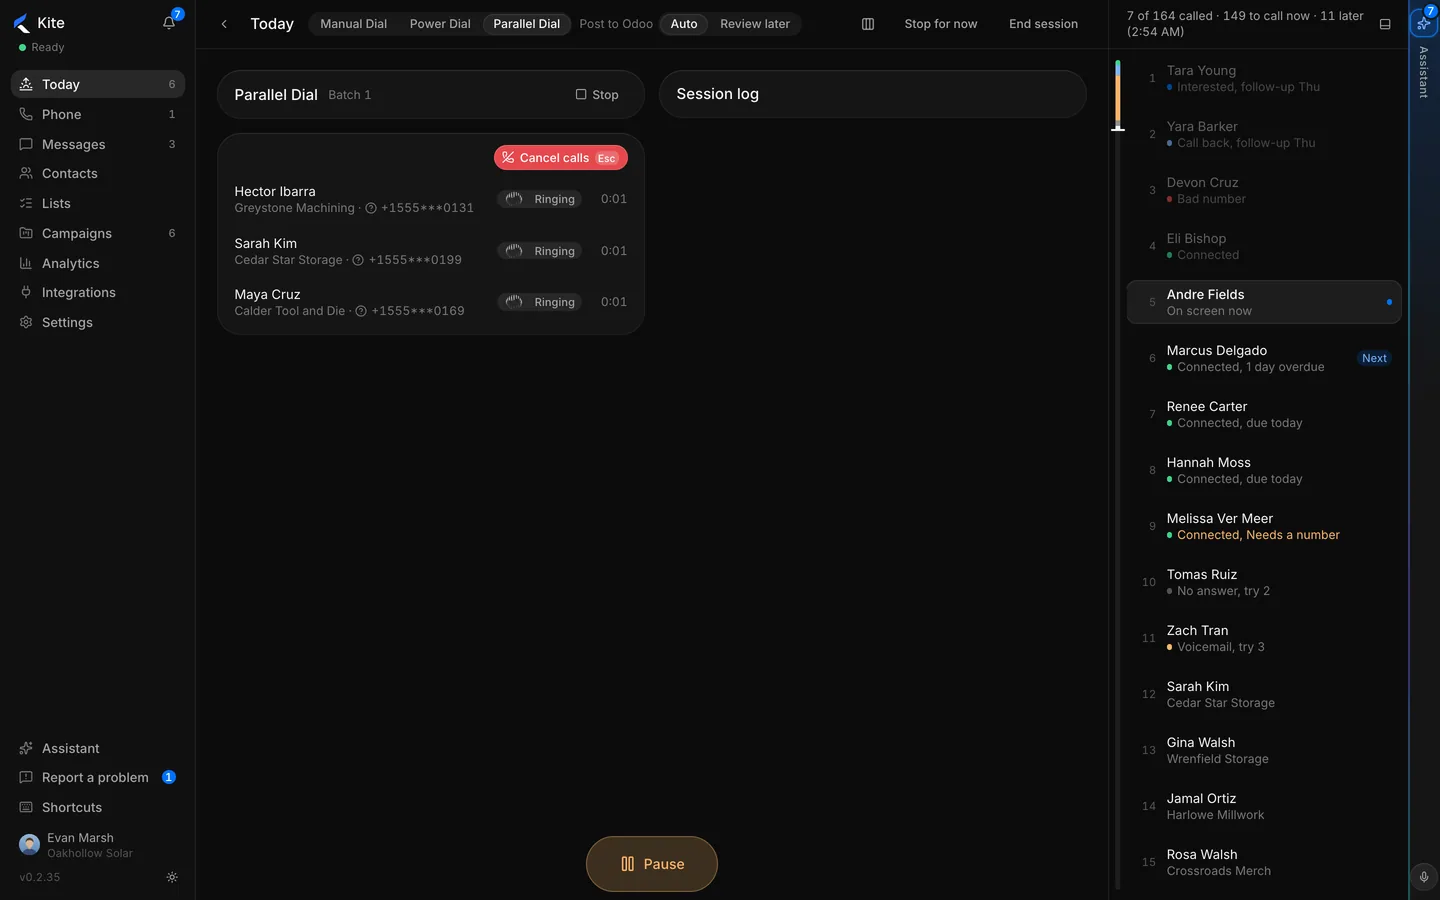The width and height of the screenshot is (1440, 900).
Task: Select Marcus Delgado in the queue
Action: coord(1264,358)
